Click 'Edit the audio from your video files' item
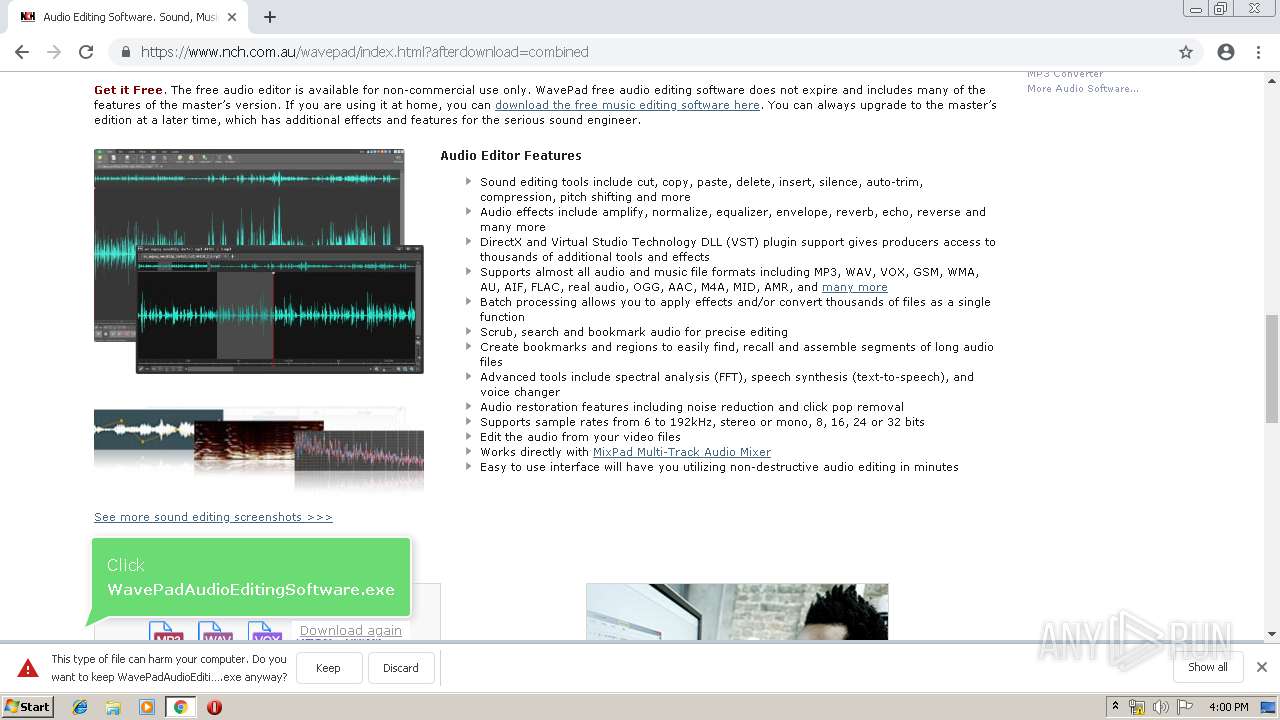Image resolution: width=1280 pixels, height=720 pixels. coord(580,437)
